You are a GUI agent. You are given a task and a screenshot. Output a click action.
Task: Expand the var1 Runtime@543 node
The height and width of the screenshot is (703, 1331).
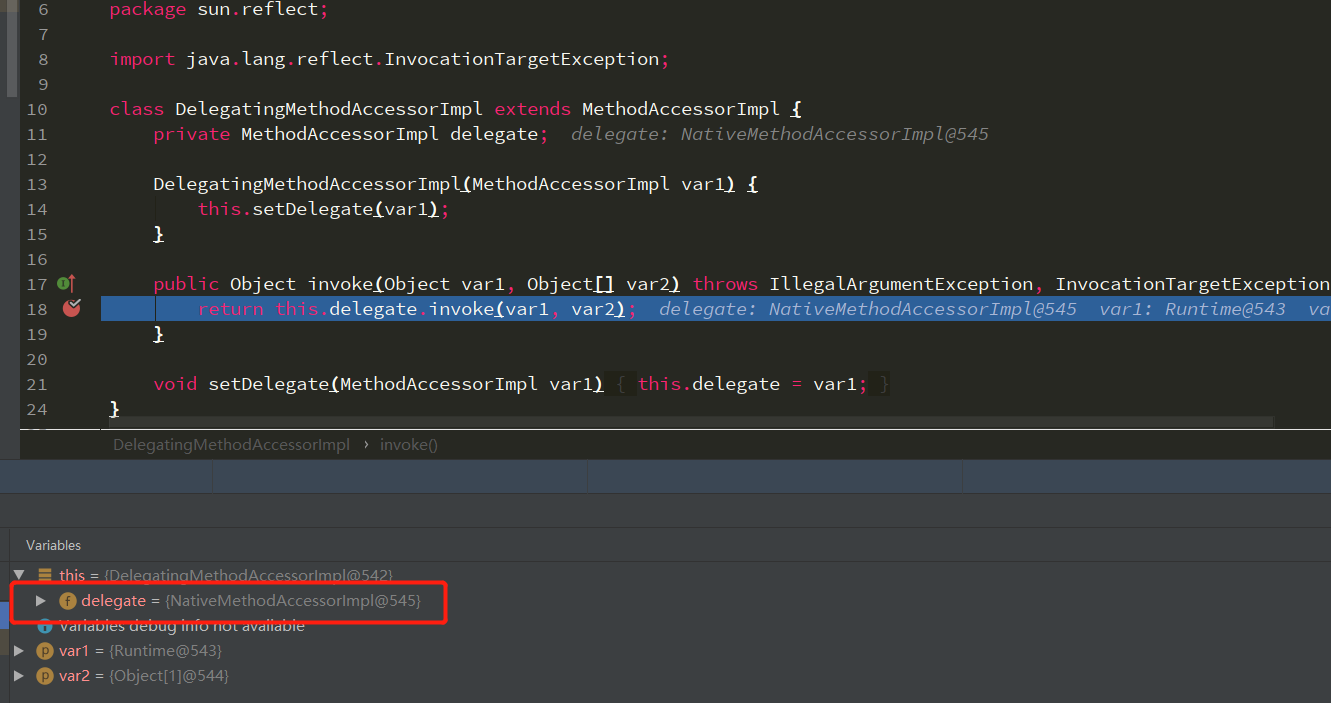(19, 651)
